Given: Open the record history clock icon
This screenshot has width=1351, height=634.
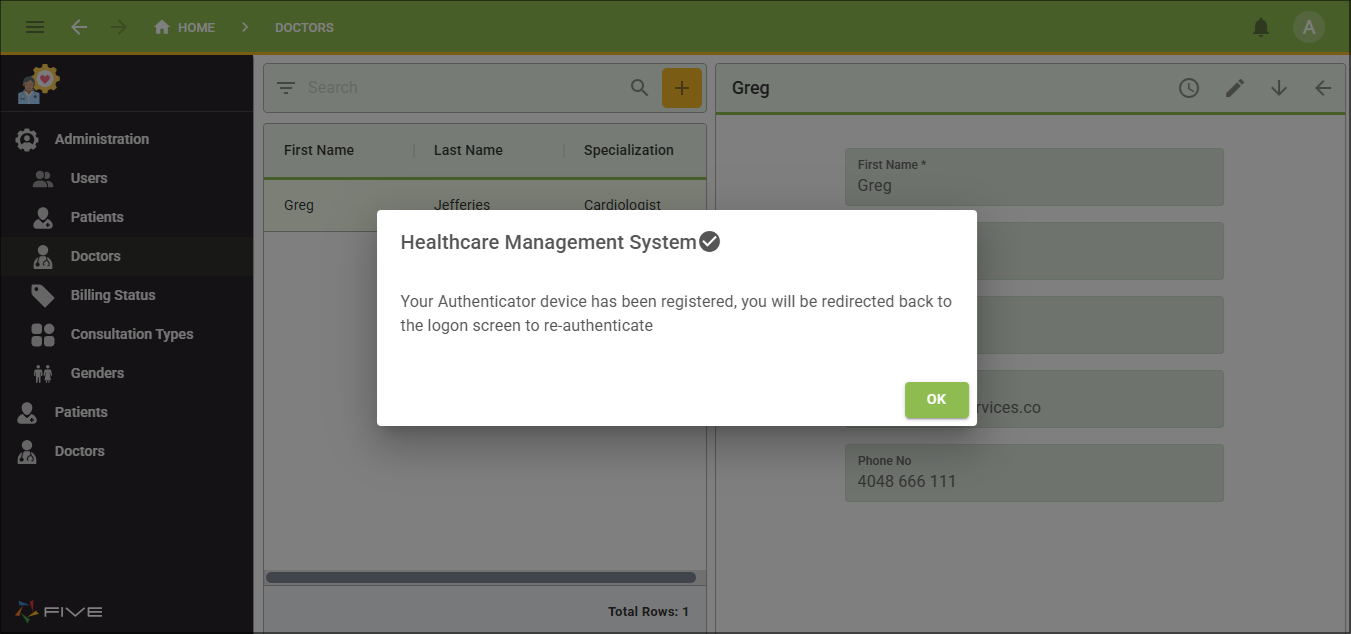Looking at the screenshot, I should click(1189, 88).
